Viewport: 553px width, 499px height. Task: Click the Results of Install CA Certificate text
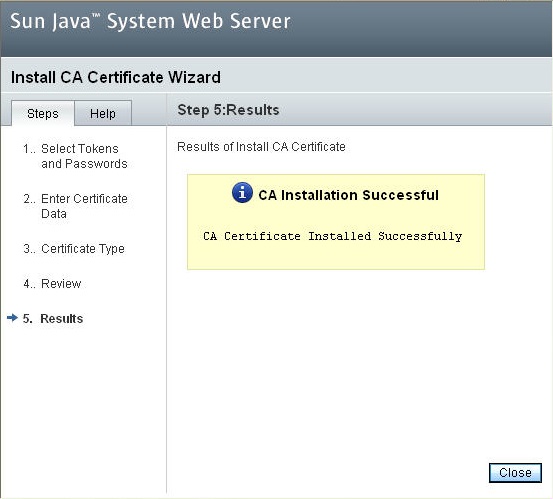tap(261, 147)
